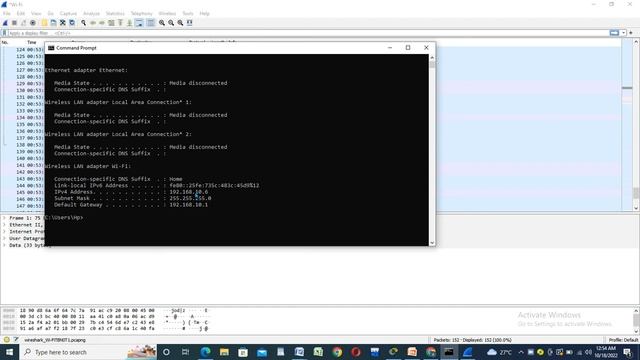The width and height of the screenshot is (640, 360).
Task: Close this capture file via the toolbar
Action: [63, 23]
